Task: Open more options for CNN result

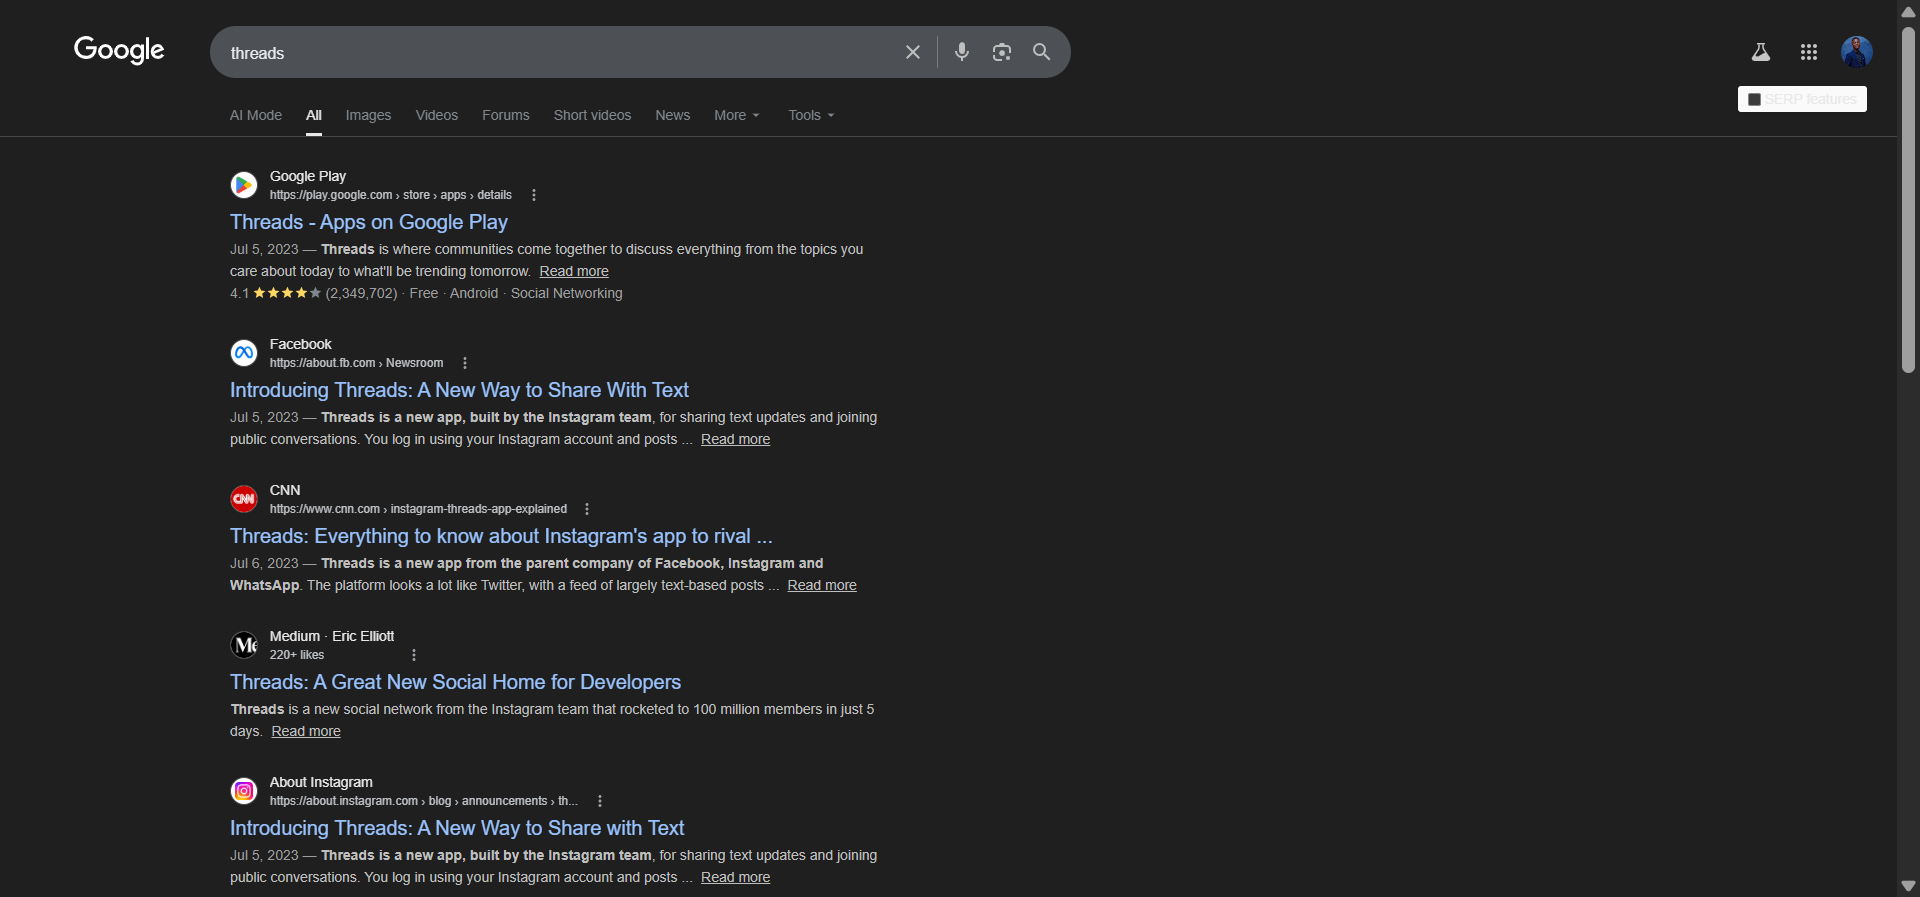Action: tap(587, 509)
